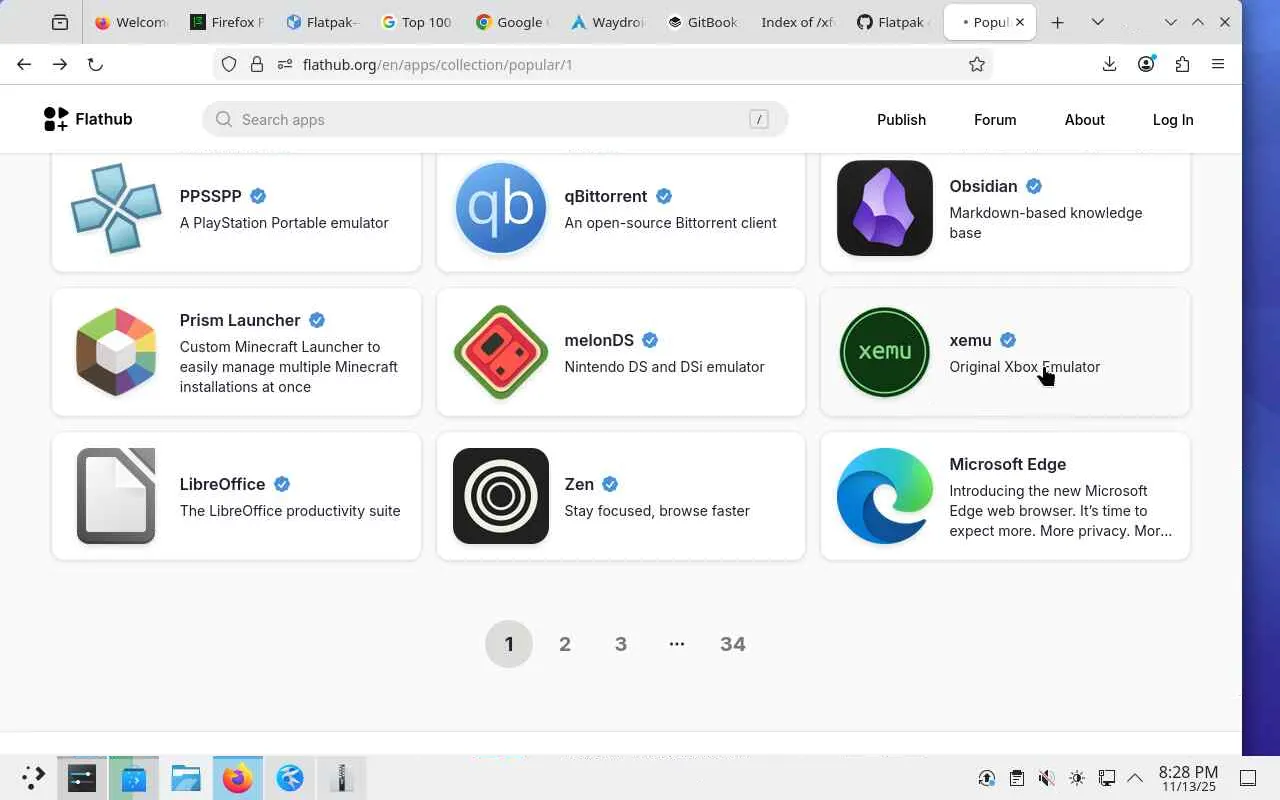This screenshot has width=1280, height=800.
Task: Switch to the Welcome tab
Action: [131, 22]
